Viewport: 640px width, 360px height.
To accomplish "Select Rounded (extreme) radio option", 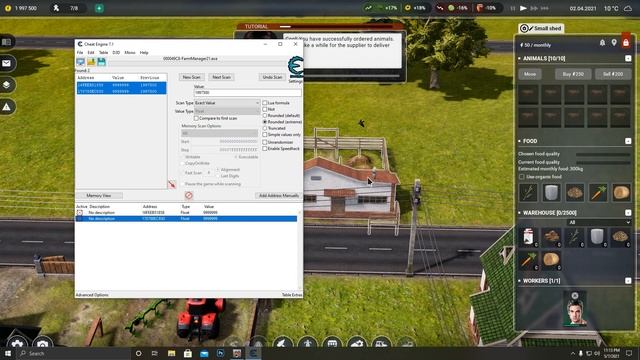I will click(264, 122).
